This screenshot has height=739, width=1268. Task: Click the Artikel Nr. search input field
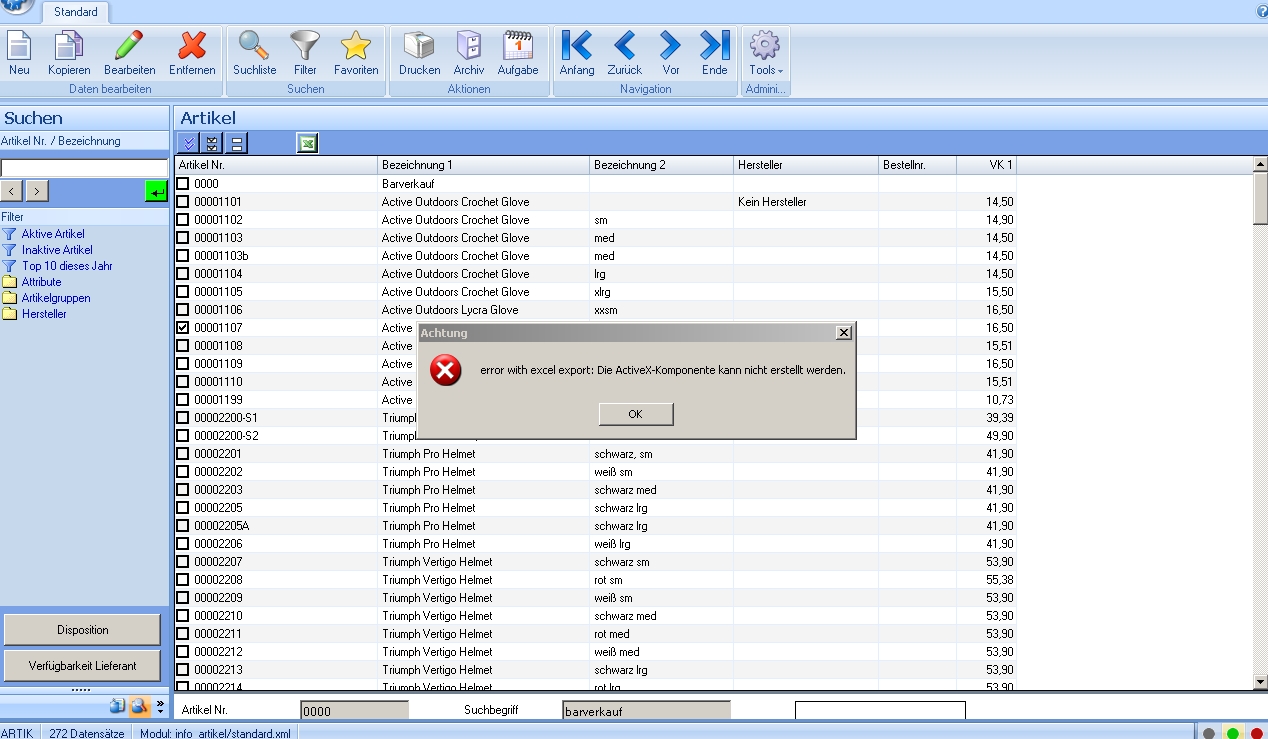pos(84,168)
